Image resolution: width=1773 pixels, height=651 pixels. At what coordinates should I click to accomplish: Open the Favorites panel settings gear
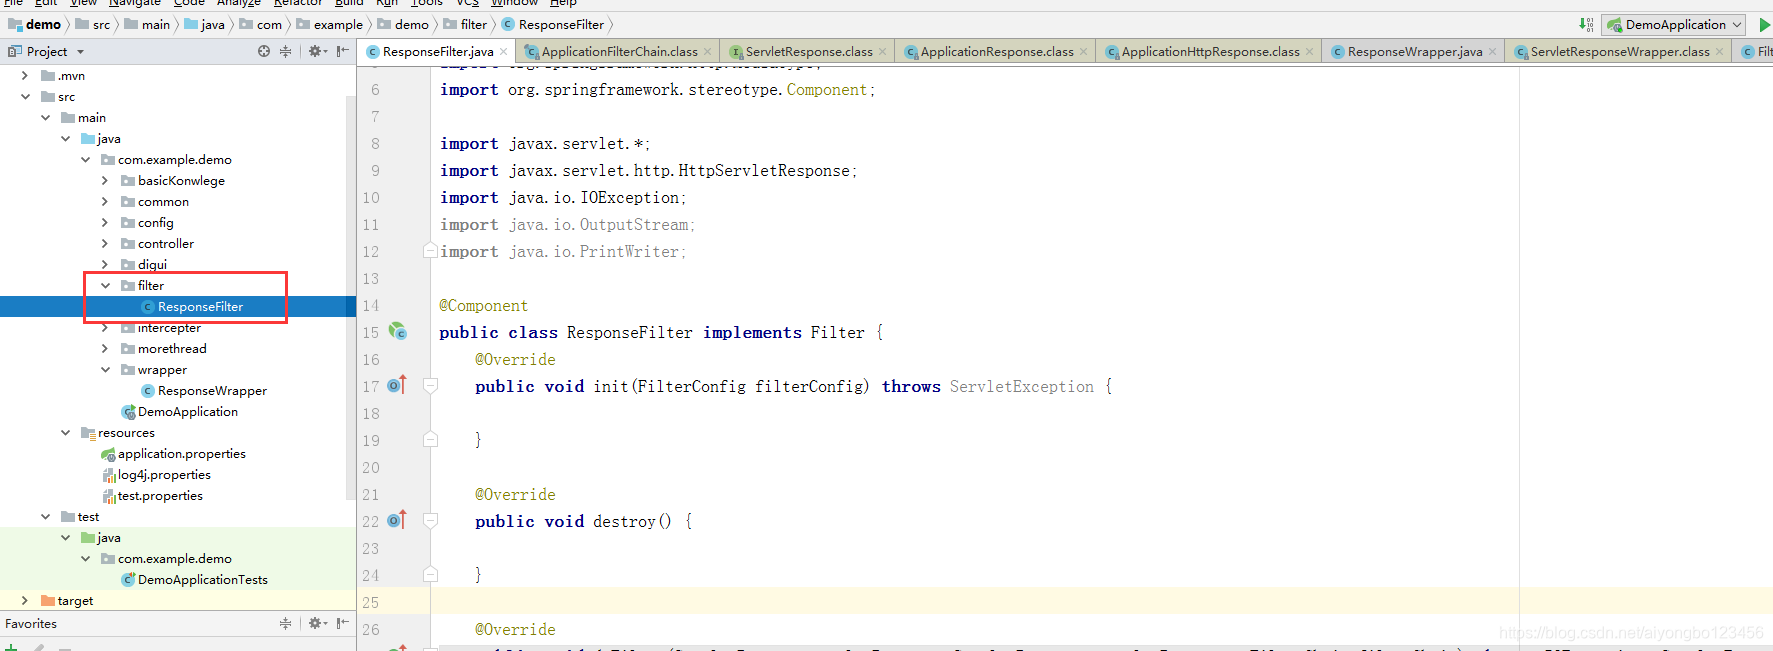click(317, 623)
